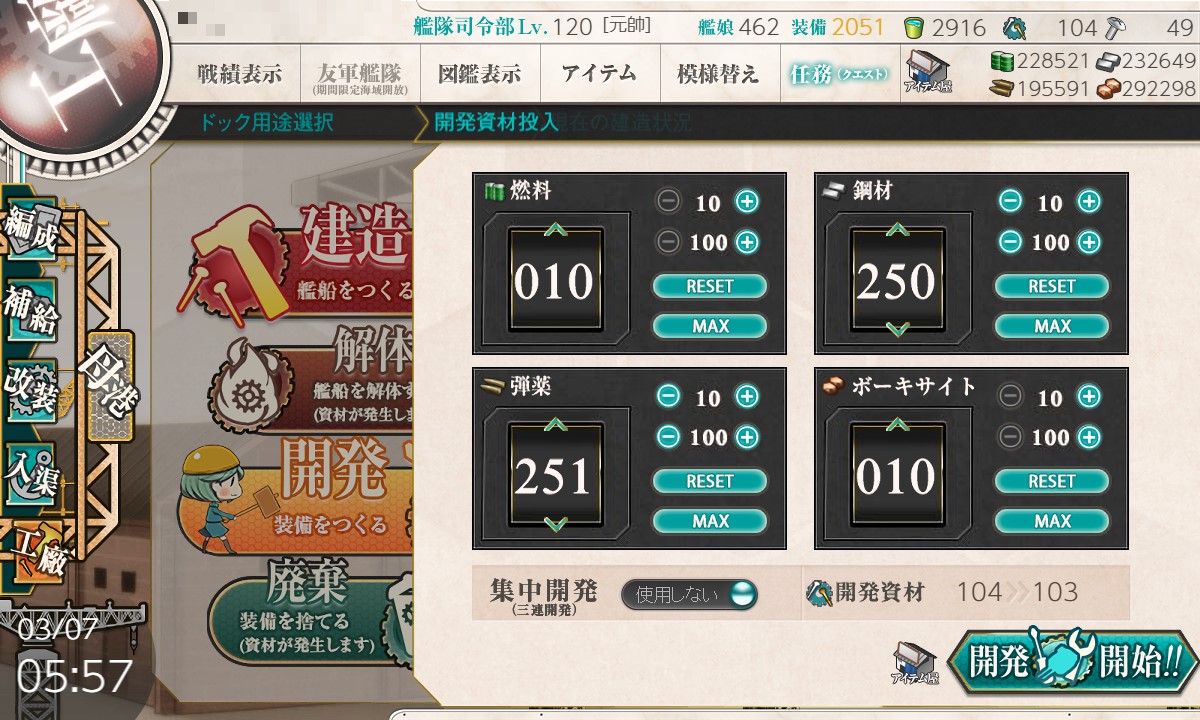This screenshot has width=1200, height=720.
Task: Click the ボーキサイト 010 number dial
Action: (x=896, y=476)
